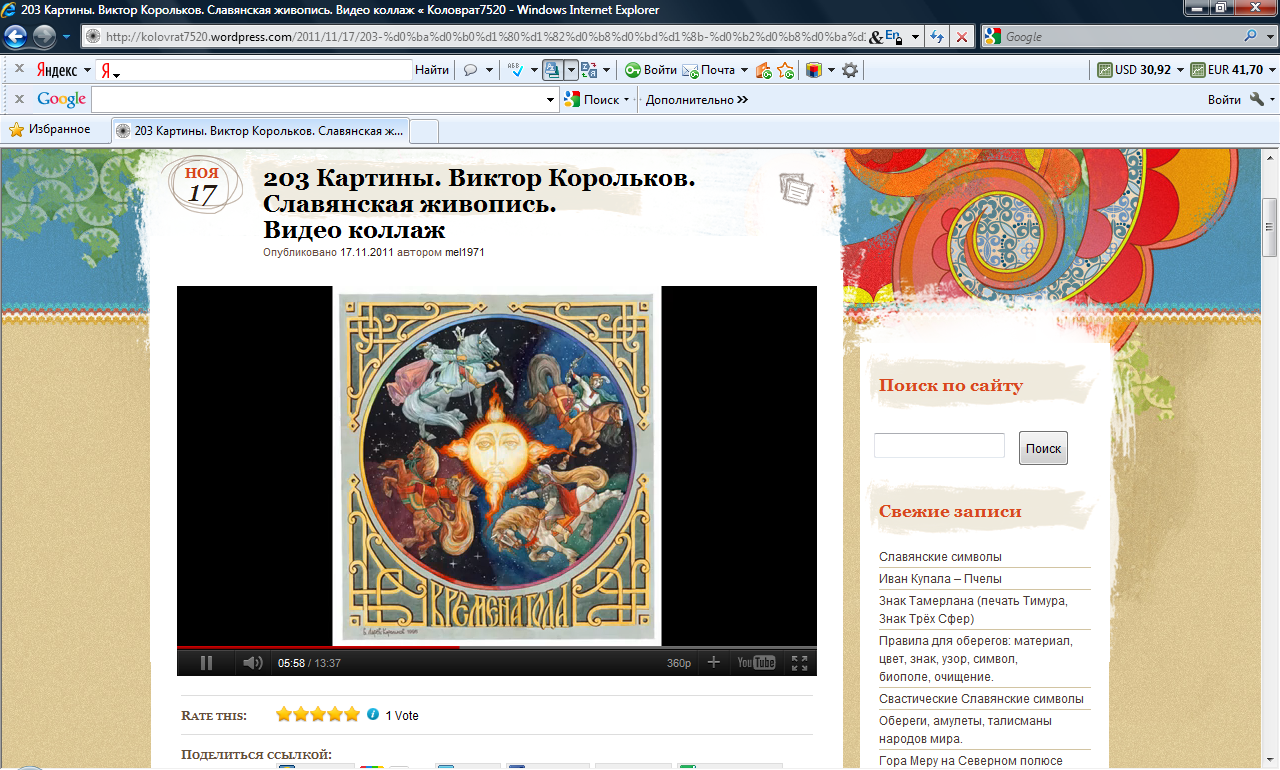1280x770 pixels.
Task: Open the Свастические Славянские символы post
Action: pyautogui.click(x=981, y=699)
